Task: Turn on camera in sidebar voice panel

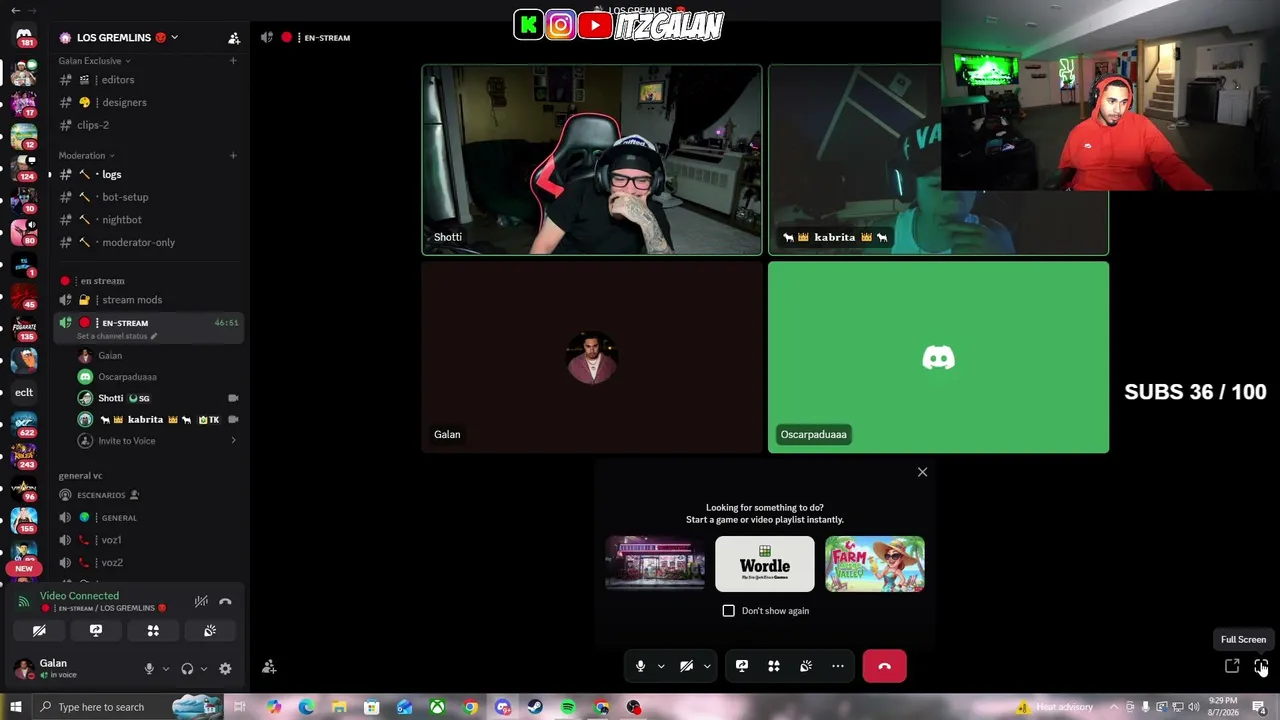Action: (x=39, y=631)
